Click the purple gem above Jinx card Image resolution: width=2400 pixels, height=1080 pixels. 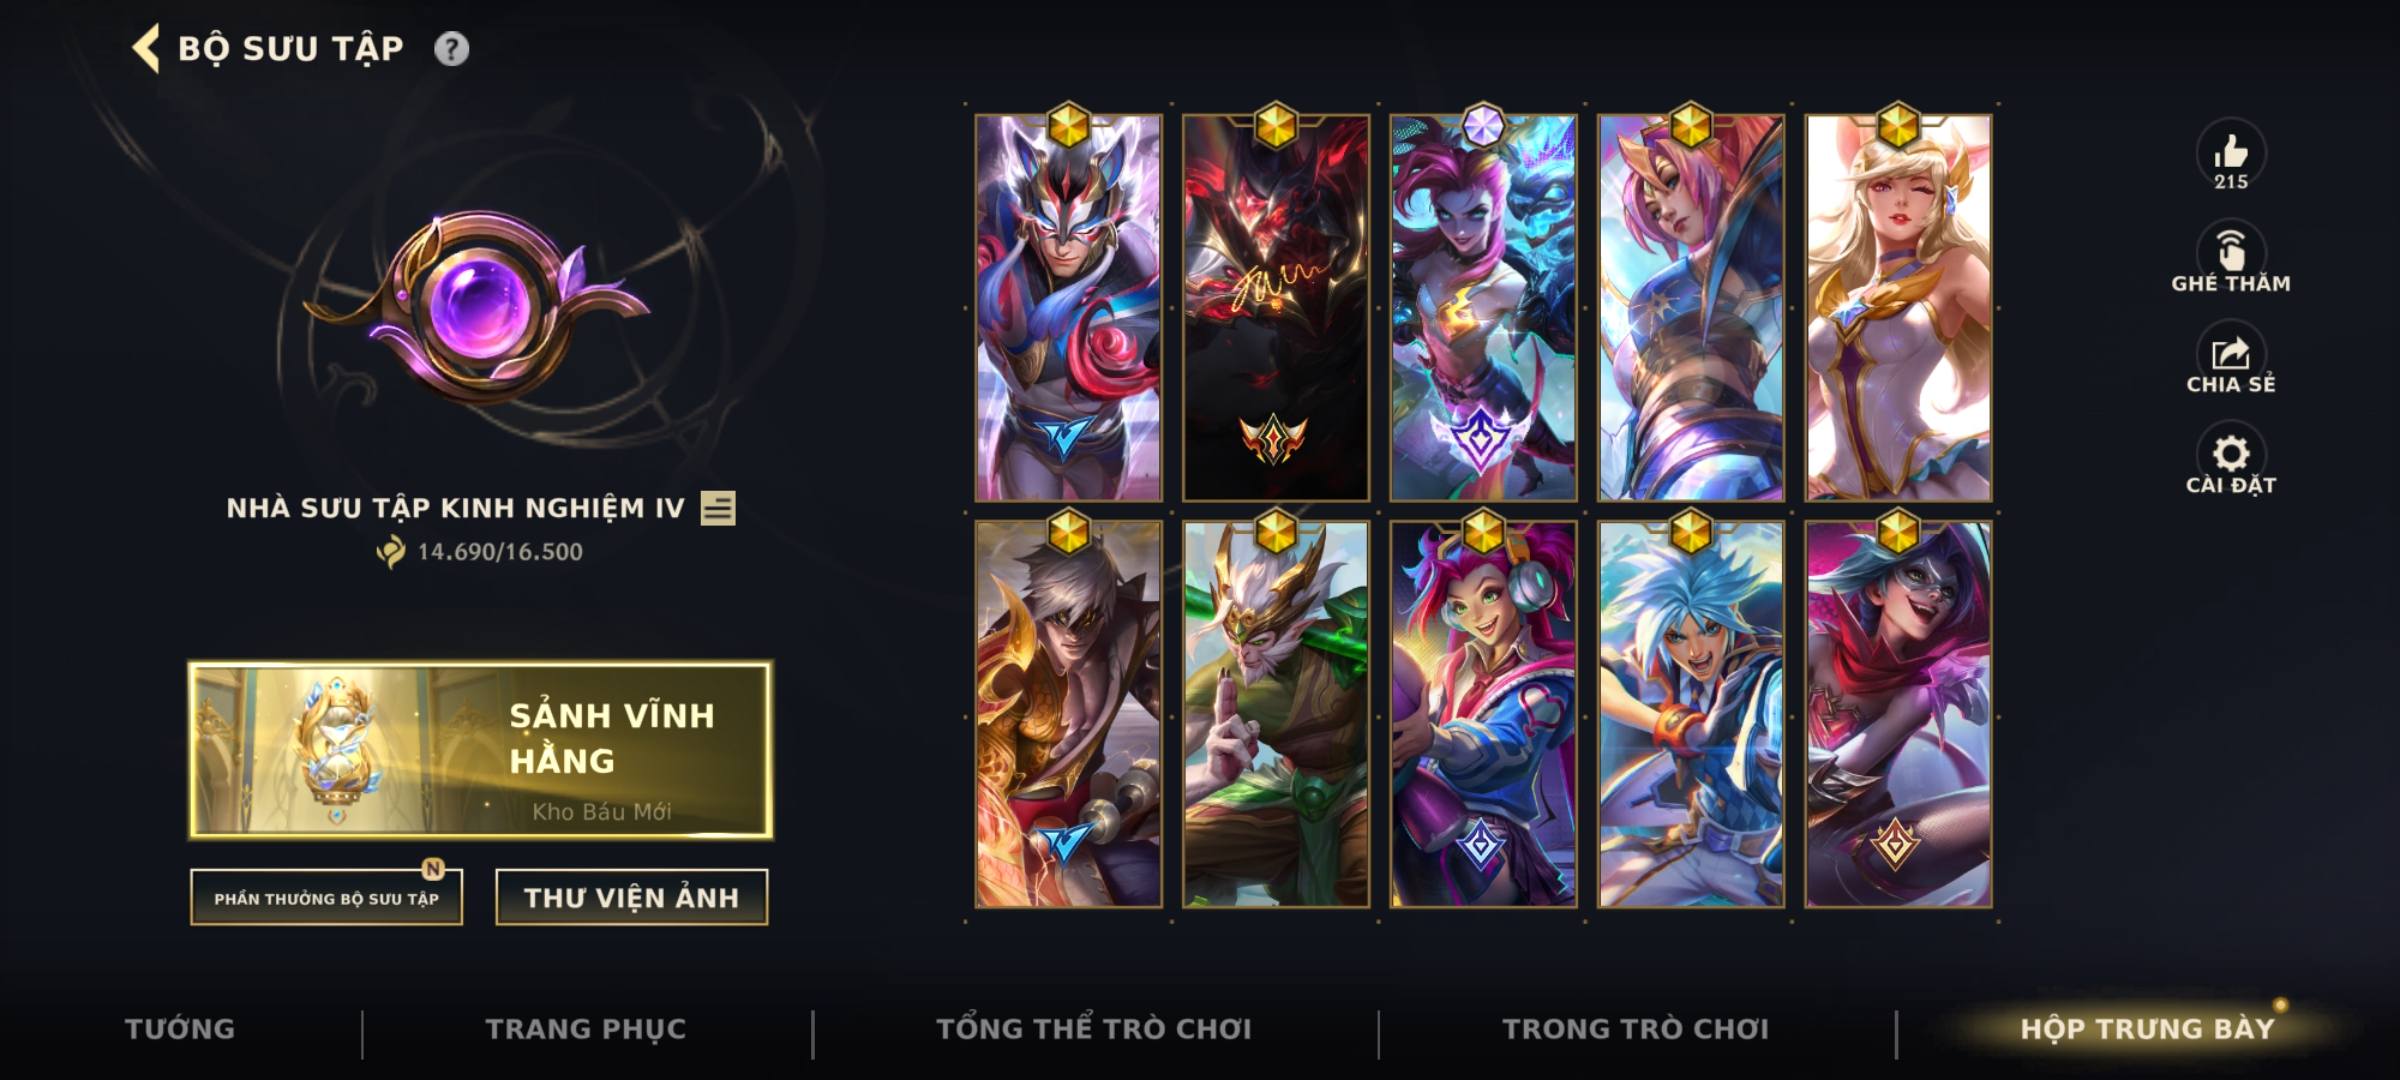1482,126
